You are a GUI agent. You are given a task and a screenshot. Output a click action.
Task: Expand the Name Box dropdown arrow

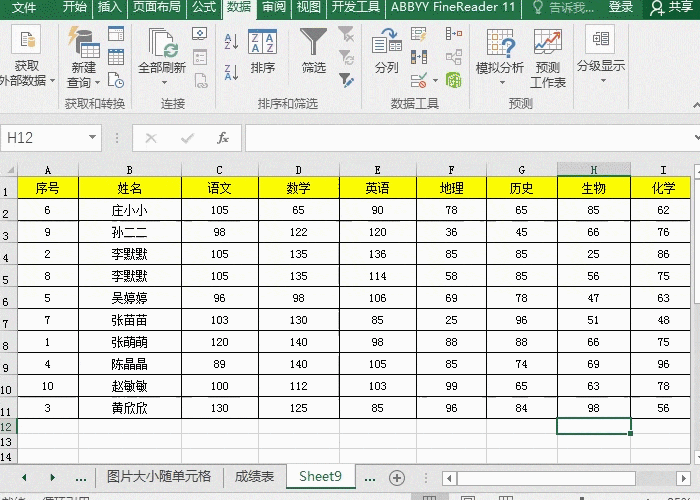pyautogui.click(x=93, y=138)
